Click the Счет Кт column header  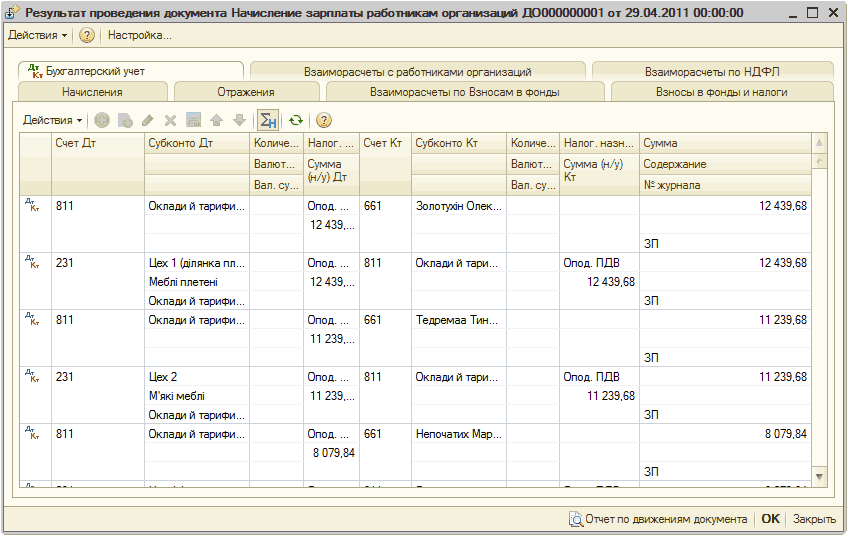click(385, 164)
